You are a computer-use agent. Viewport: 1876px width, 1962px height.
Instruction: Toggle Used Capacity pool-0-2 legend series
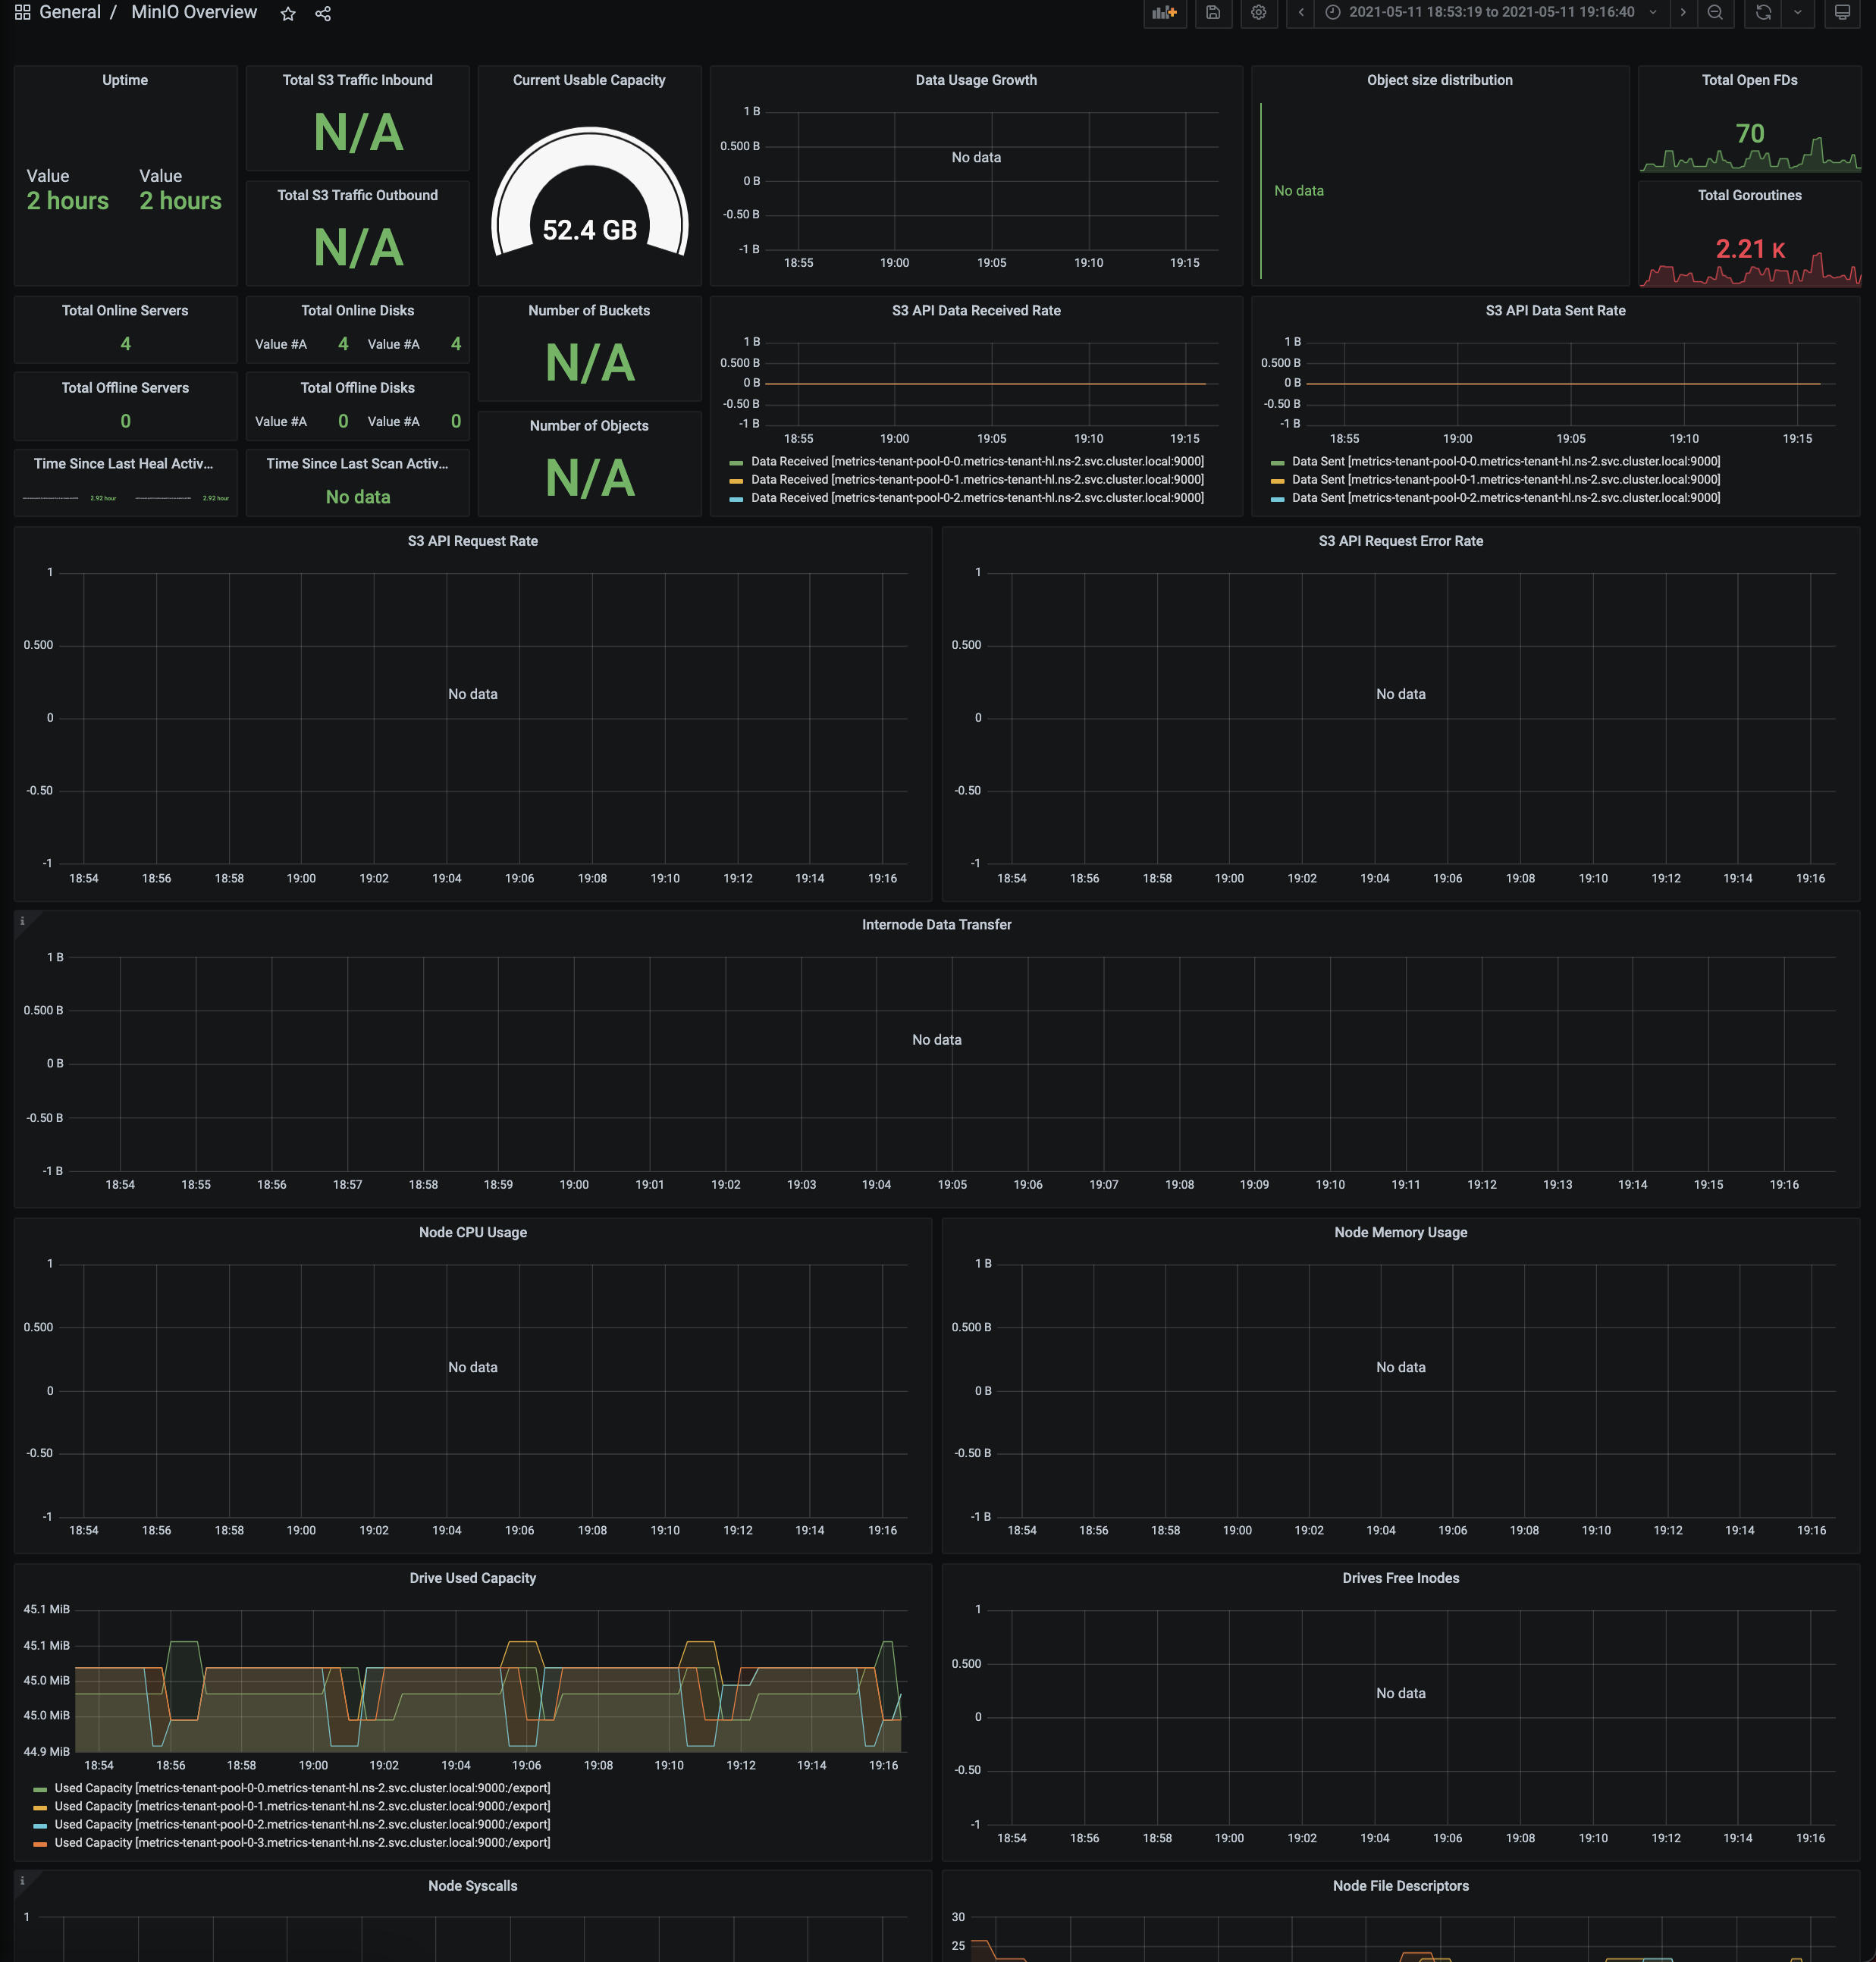point(302,1824)
